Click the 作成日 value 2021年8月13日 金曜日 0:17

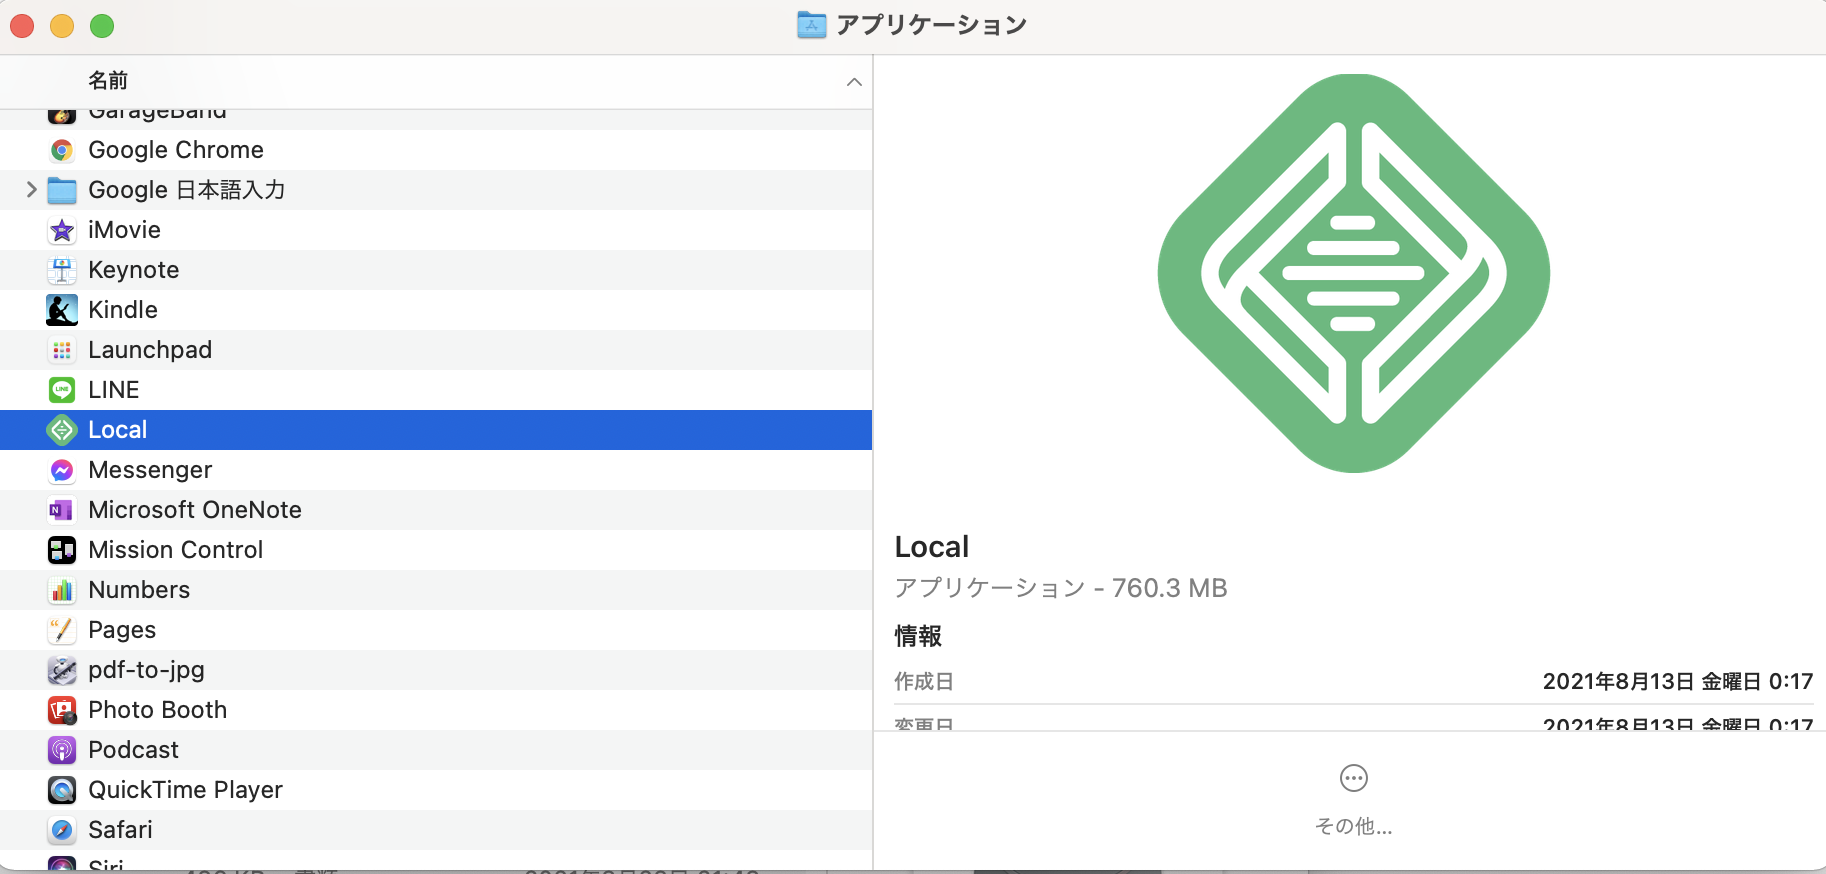[x=1677, y=682]
